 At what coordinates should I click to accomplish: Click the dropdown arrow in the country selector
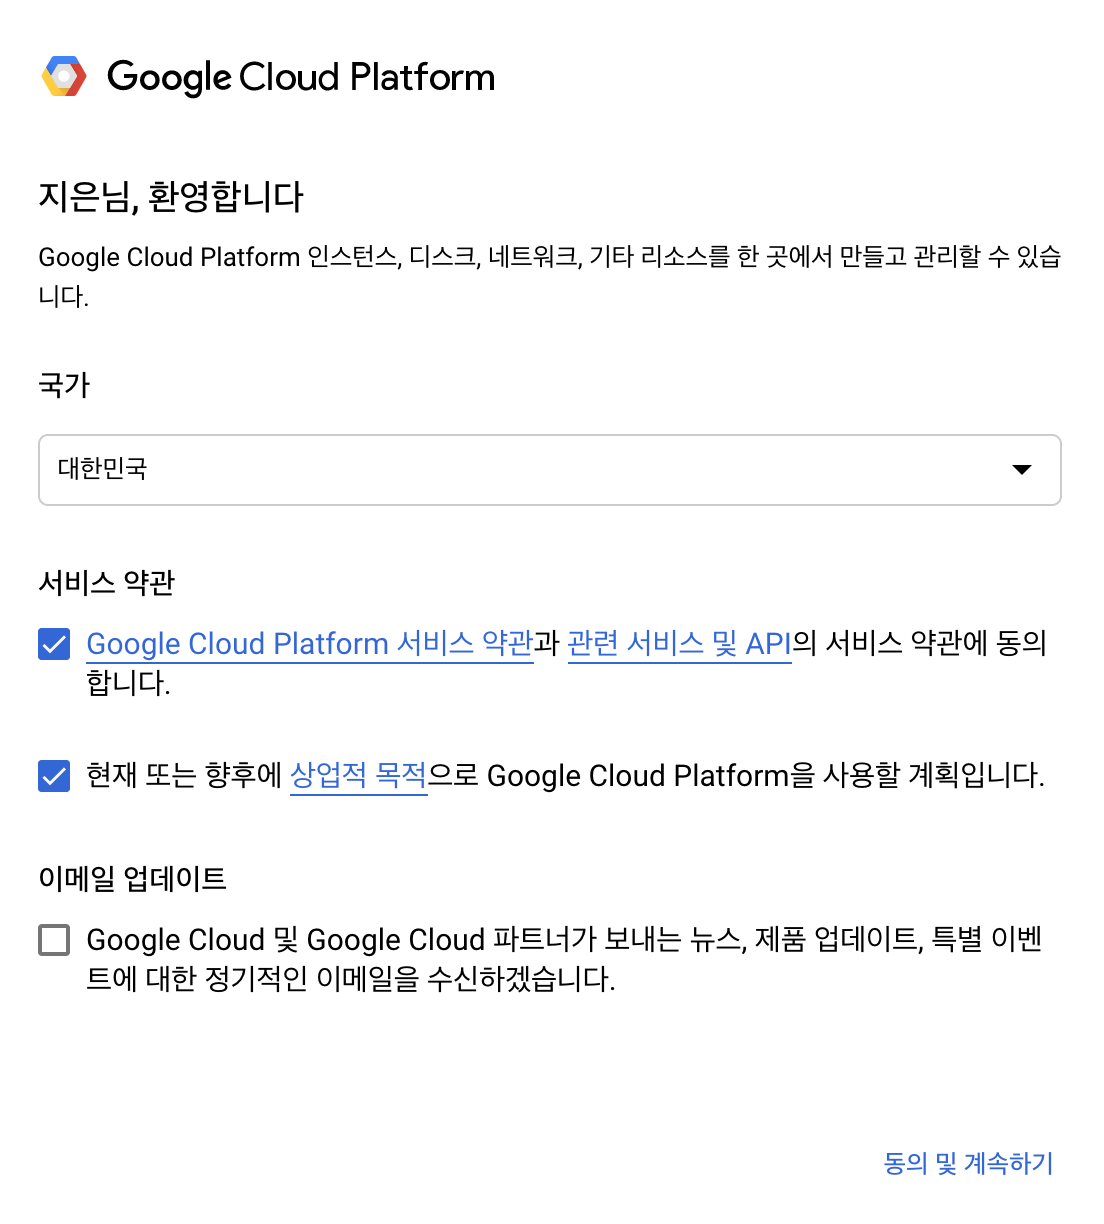pos(1022,470)
